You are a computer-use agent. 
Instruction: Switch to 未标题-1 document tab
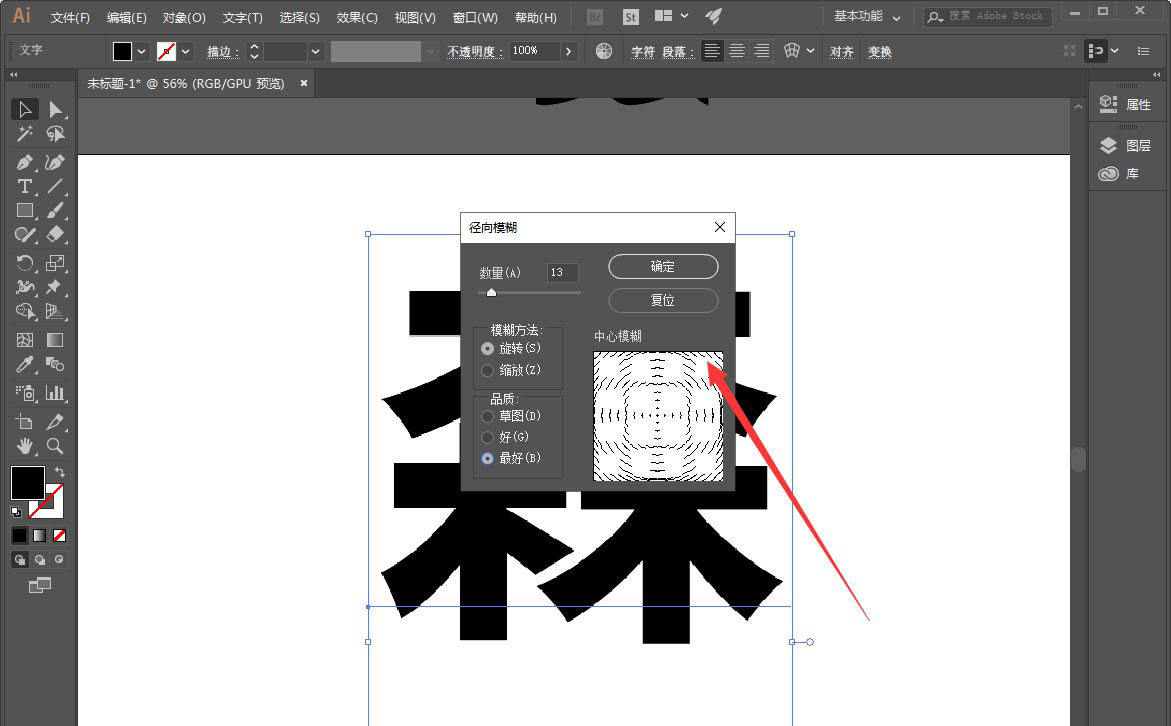[186, 84]
